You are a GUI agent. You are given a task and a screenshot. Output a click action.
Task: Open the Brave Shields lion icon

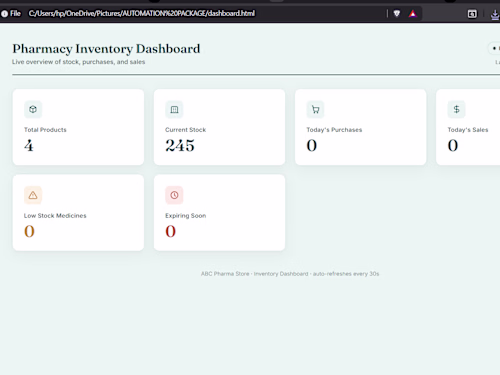397,14
